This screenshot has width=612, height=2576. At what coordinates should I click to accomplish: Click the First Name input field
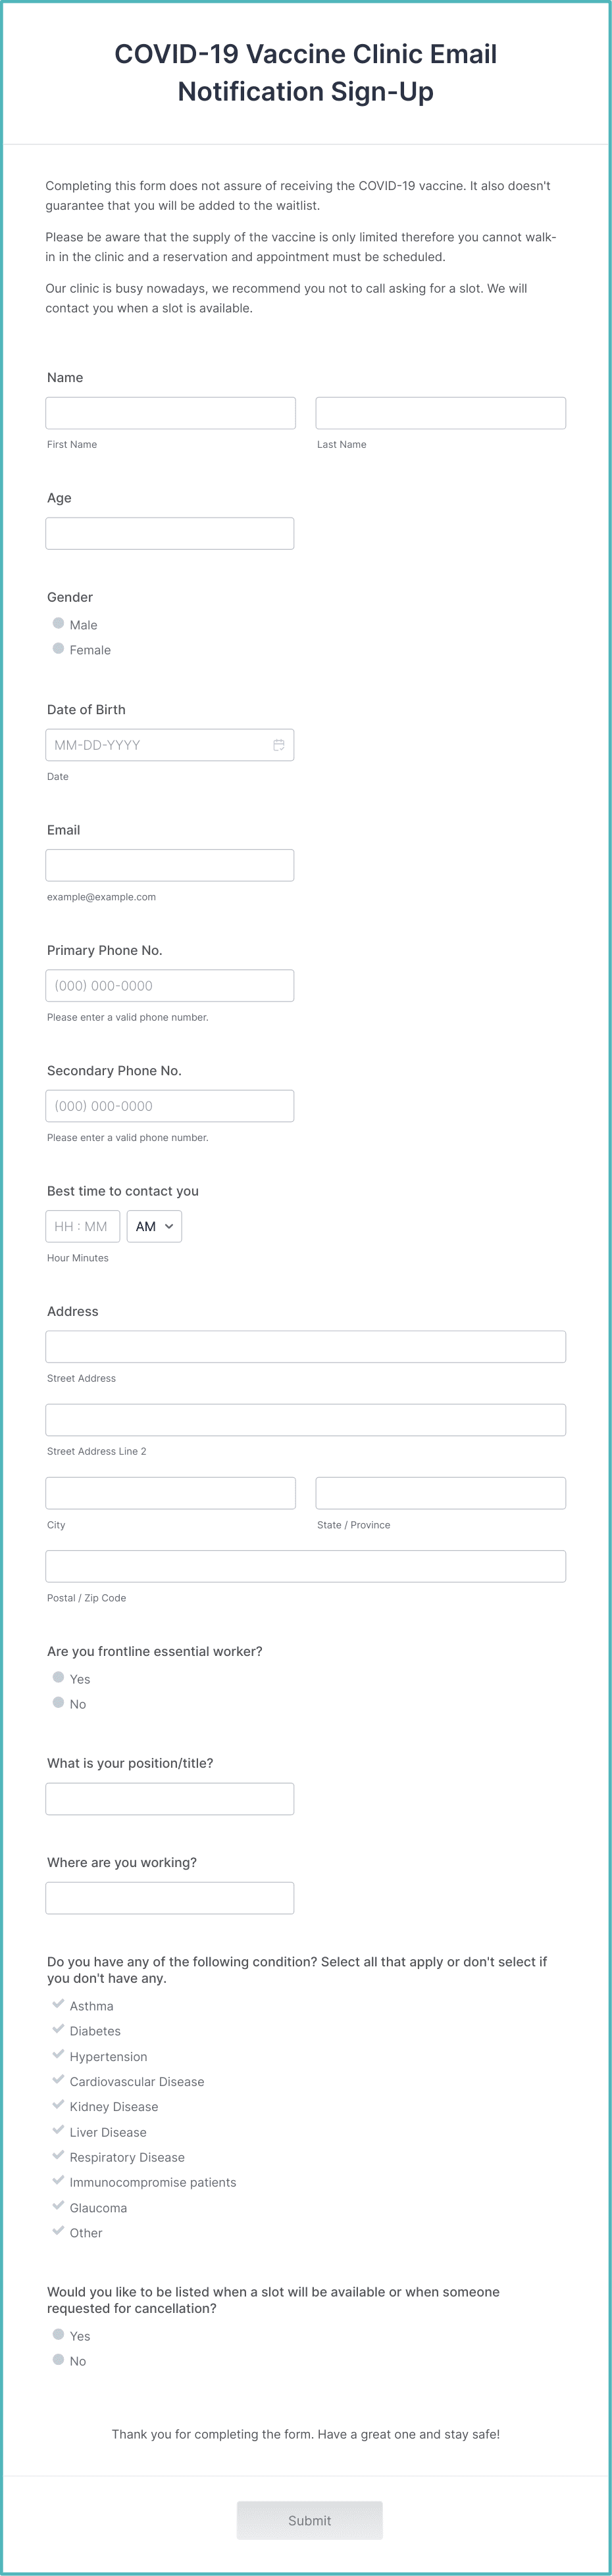(169, 412)
